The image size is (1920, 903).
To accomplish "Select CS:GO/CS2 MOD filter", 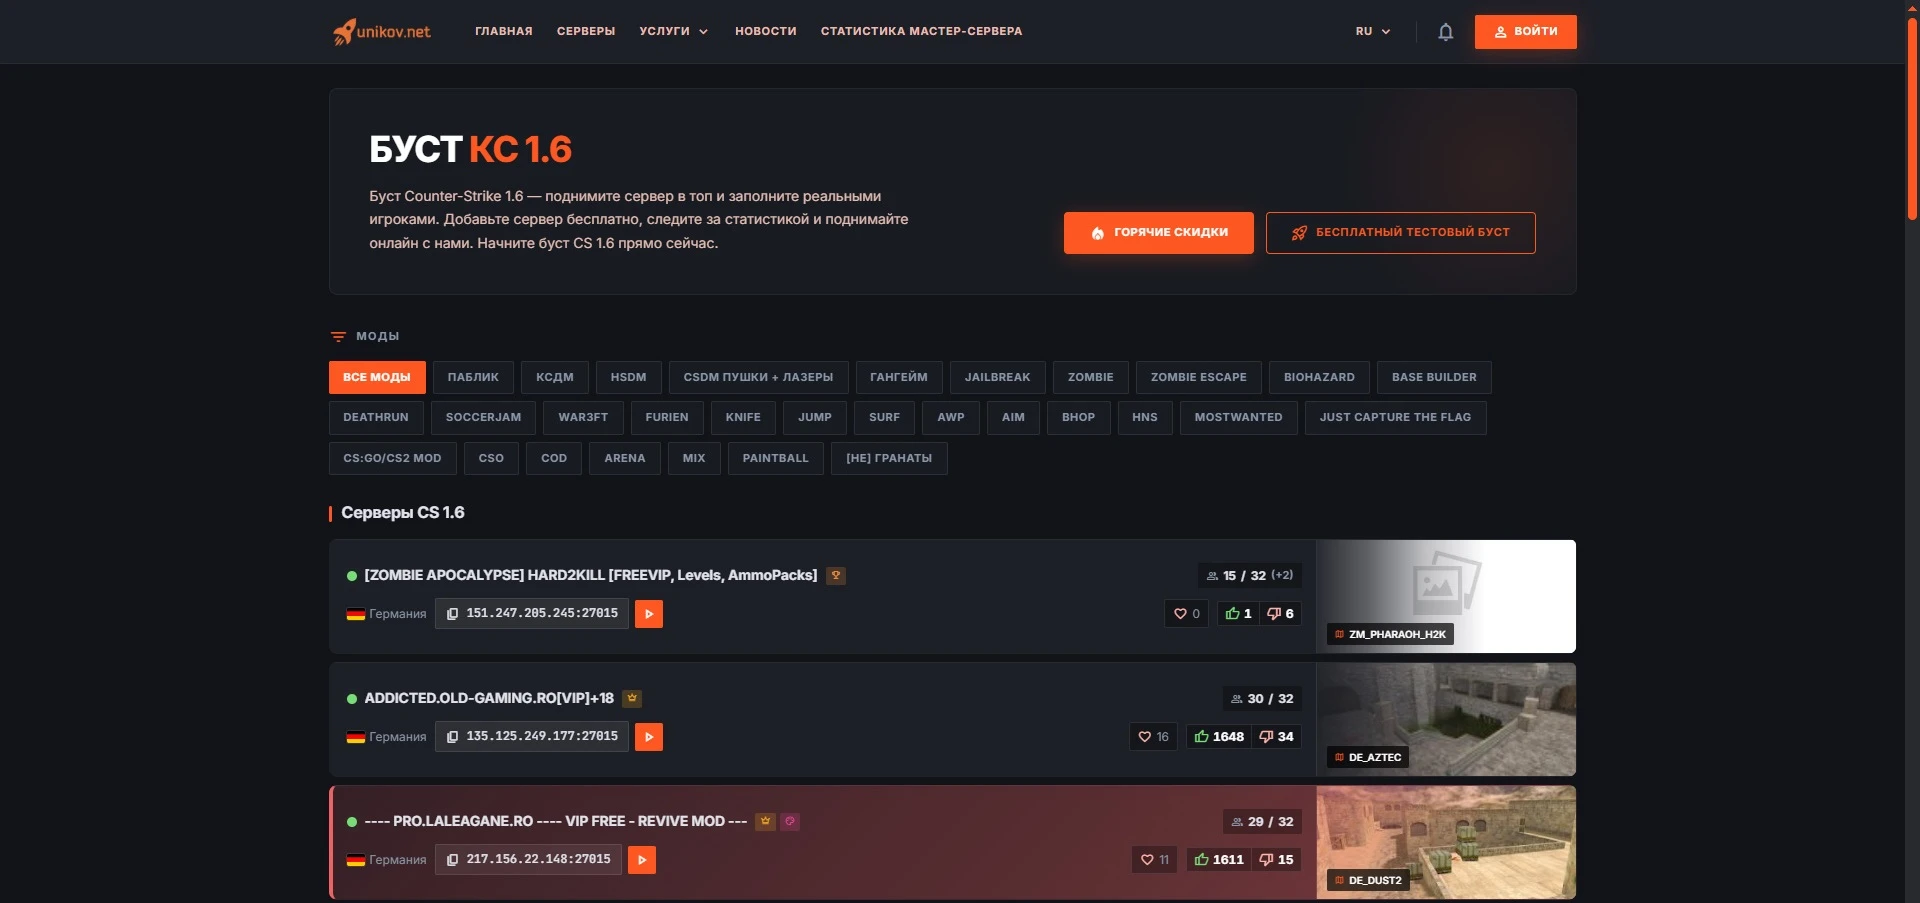I will pos(393,459).
